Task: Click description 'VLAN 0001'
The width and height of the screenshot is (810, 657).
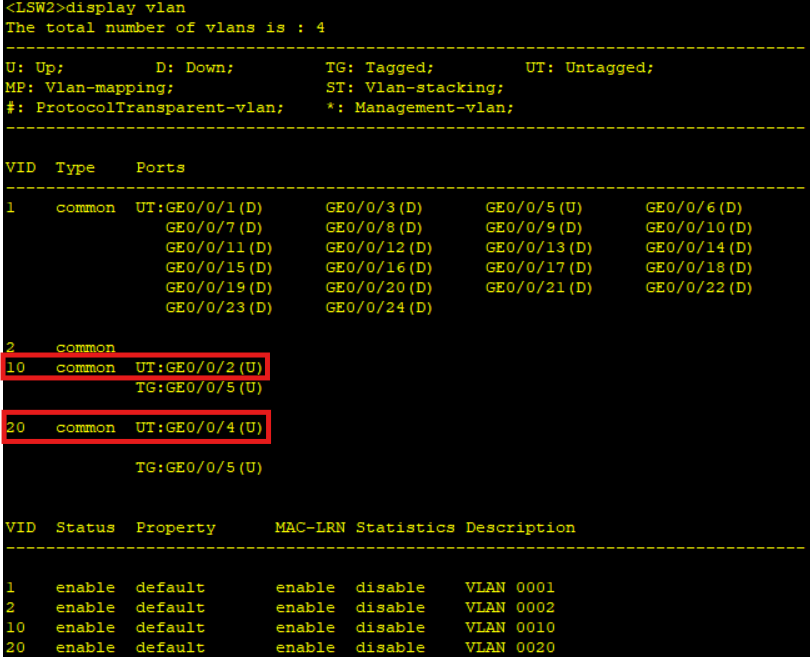Action: [510, 587]
